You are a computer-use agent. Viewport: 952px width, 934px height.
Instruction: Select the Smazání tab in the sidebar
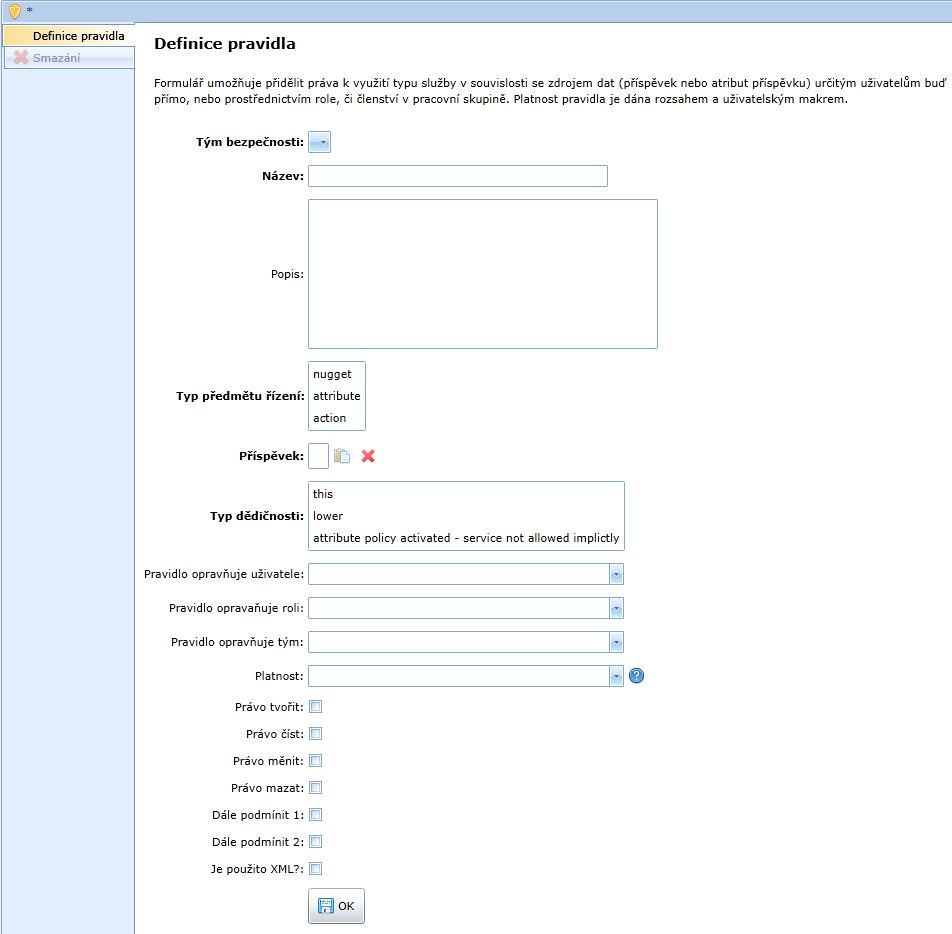click(56, 58)
